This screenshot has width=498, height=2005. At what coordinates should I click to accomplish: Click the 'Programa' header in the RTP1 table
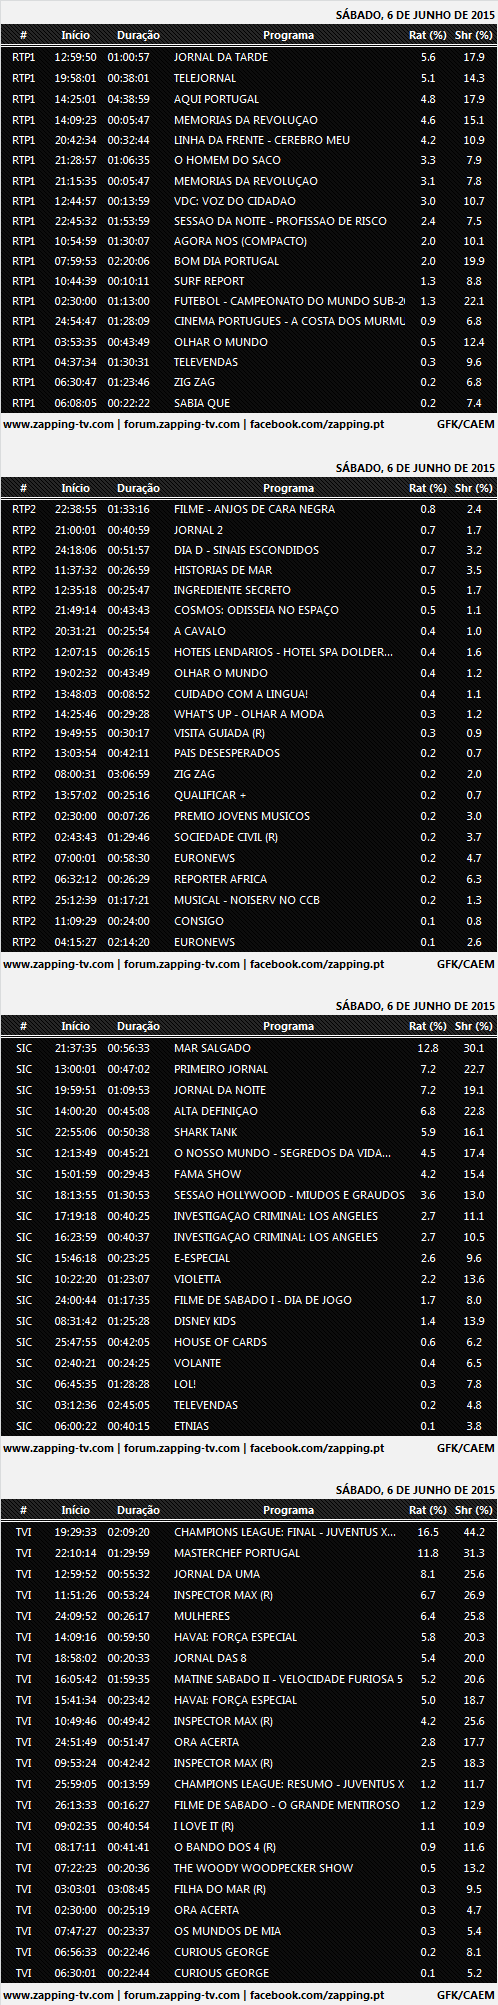pyautogui.click(x=288, y=35)
